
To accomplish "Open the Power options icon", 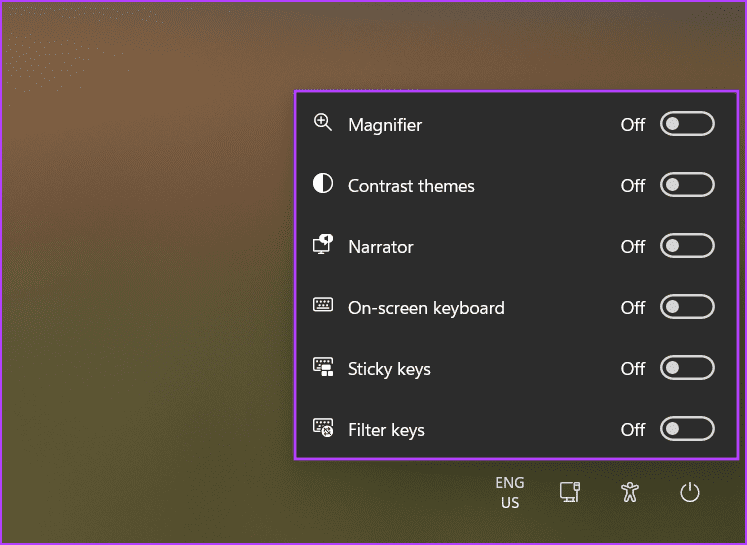I will 689,492.
